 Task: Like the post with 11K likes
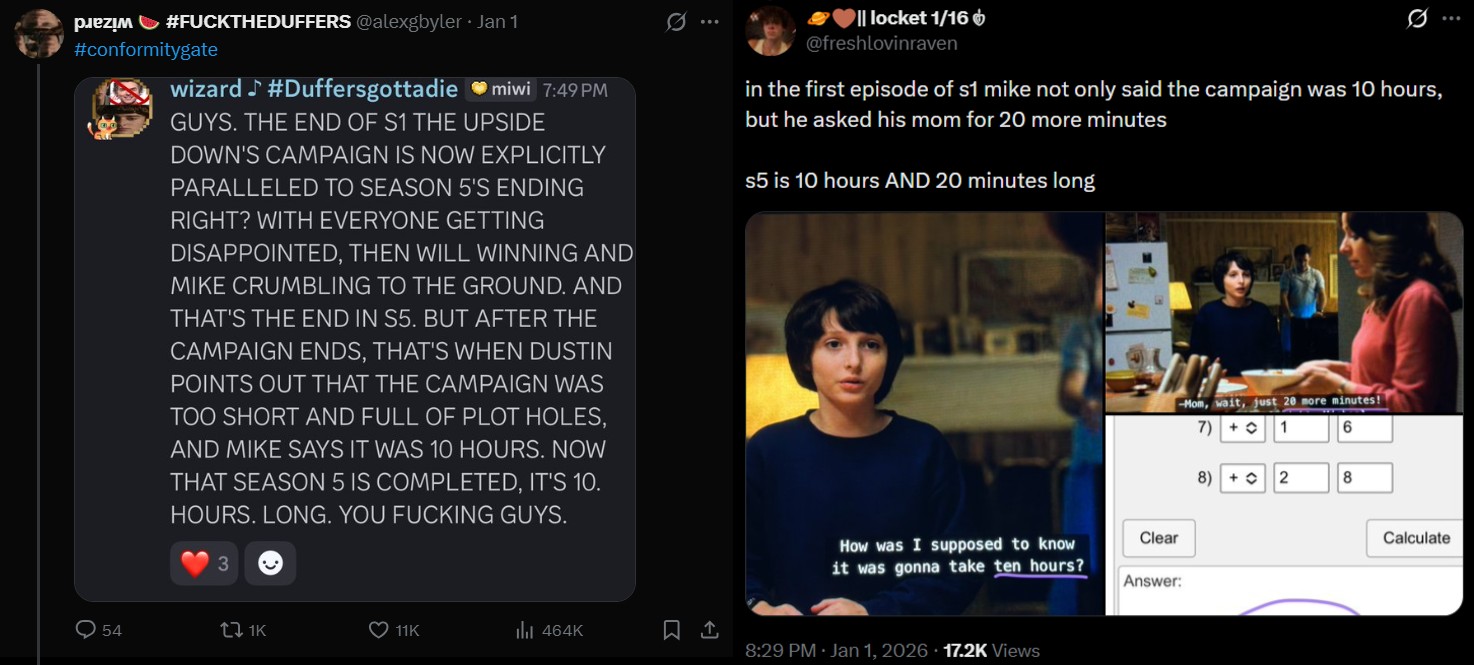click(379, 630)
